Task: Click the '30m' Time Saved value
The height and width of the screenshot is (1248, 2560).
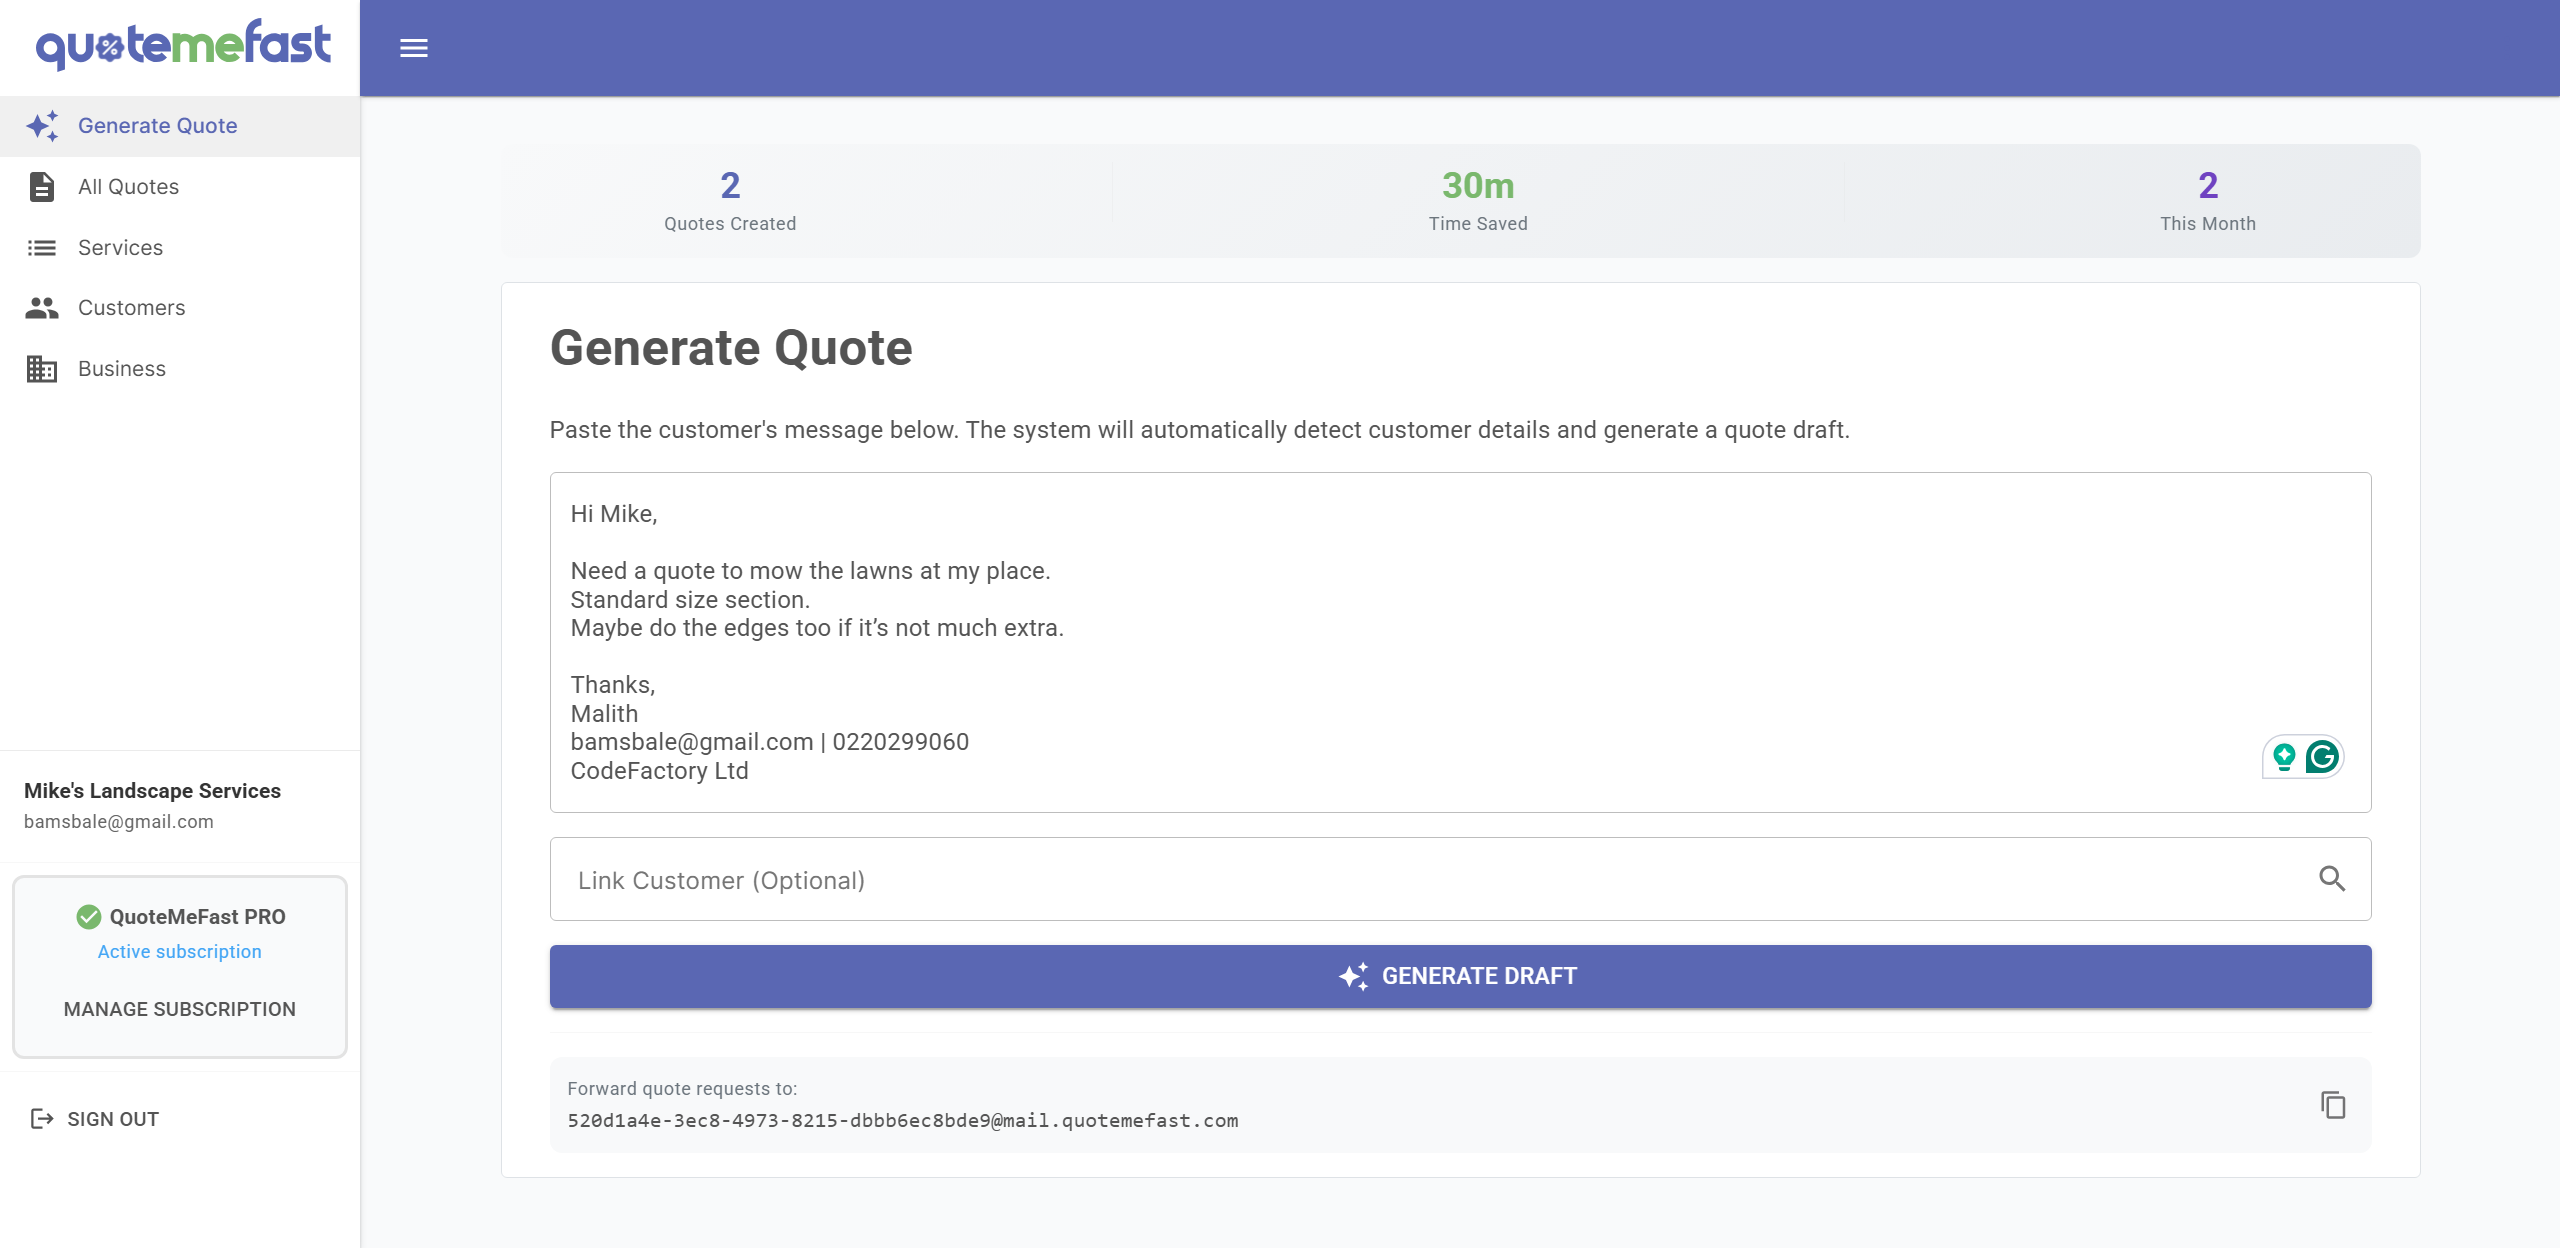Action: click(1478, 185)
